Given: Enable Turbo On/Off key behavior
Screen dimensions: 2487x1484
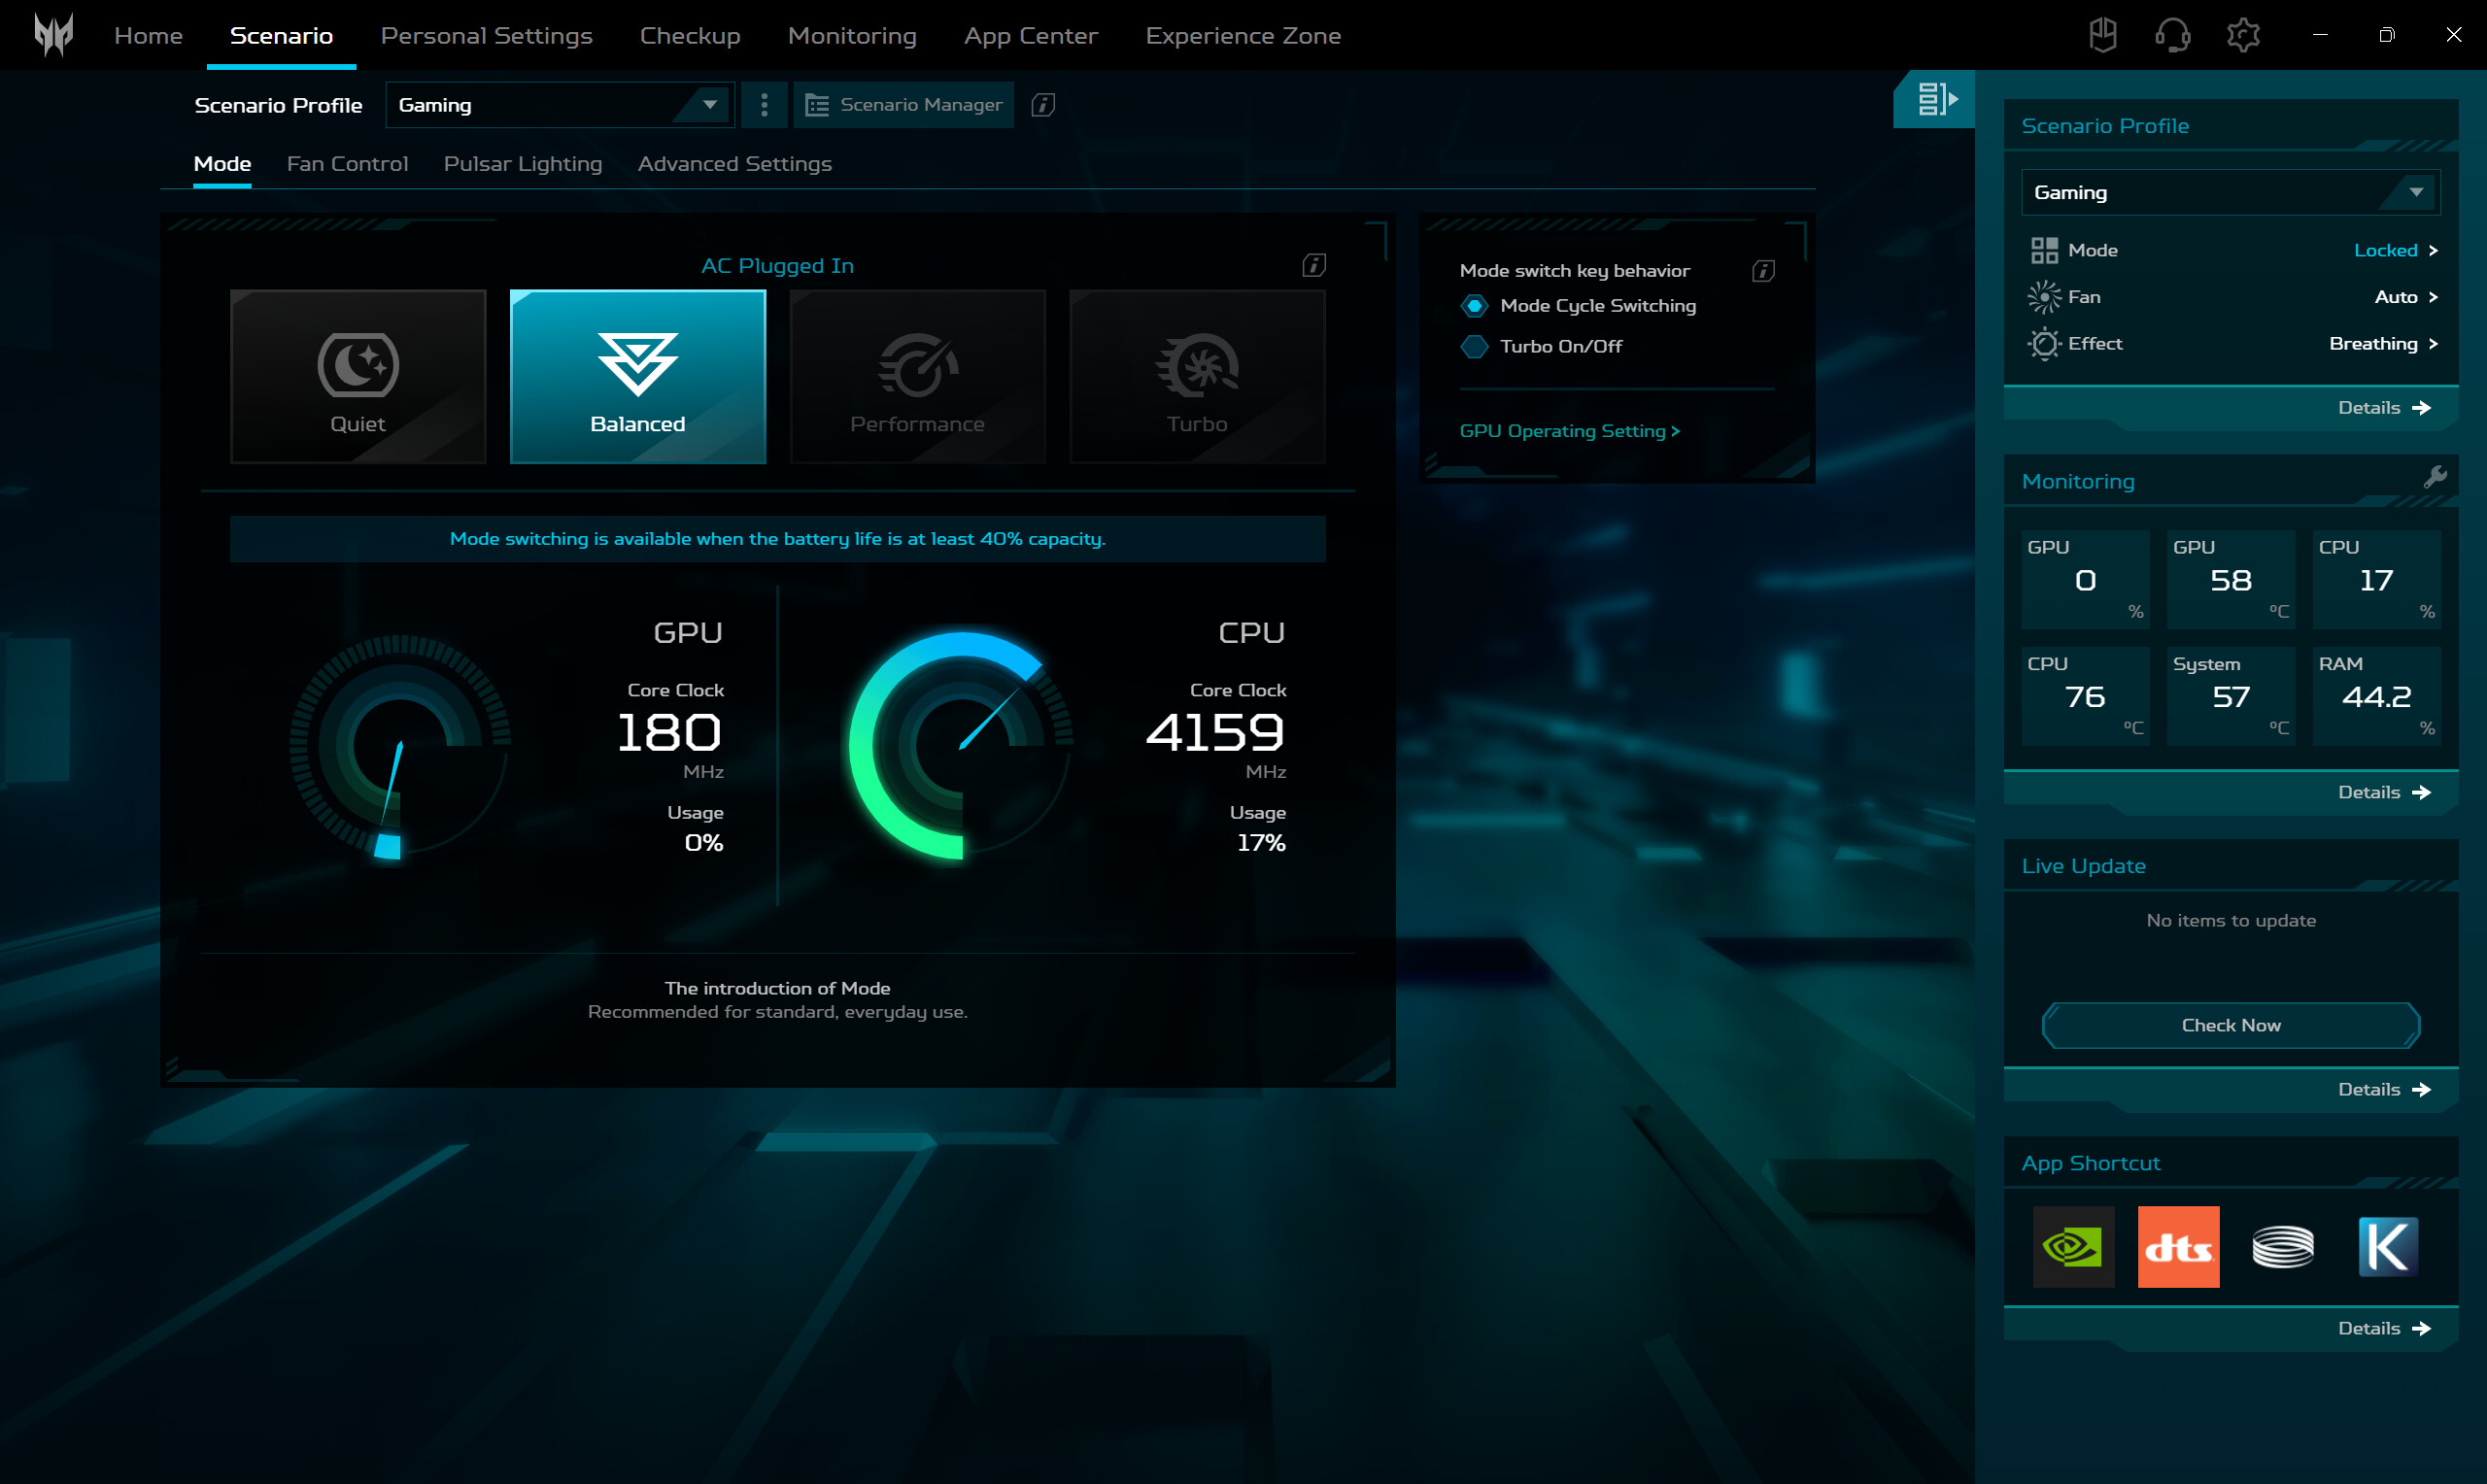Looking at the screenshot, I should tap(1474, 346).
